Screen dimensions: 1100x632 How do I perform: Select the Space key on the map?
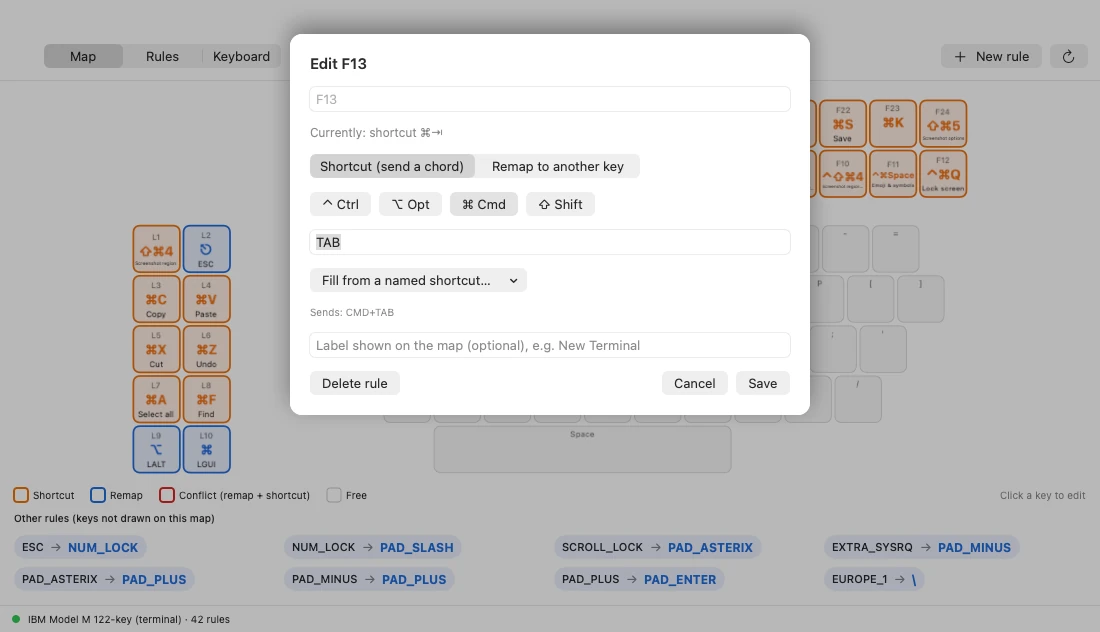click(x=582, y=449)
